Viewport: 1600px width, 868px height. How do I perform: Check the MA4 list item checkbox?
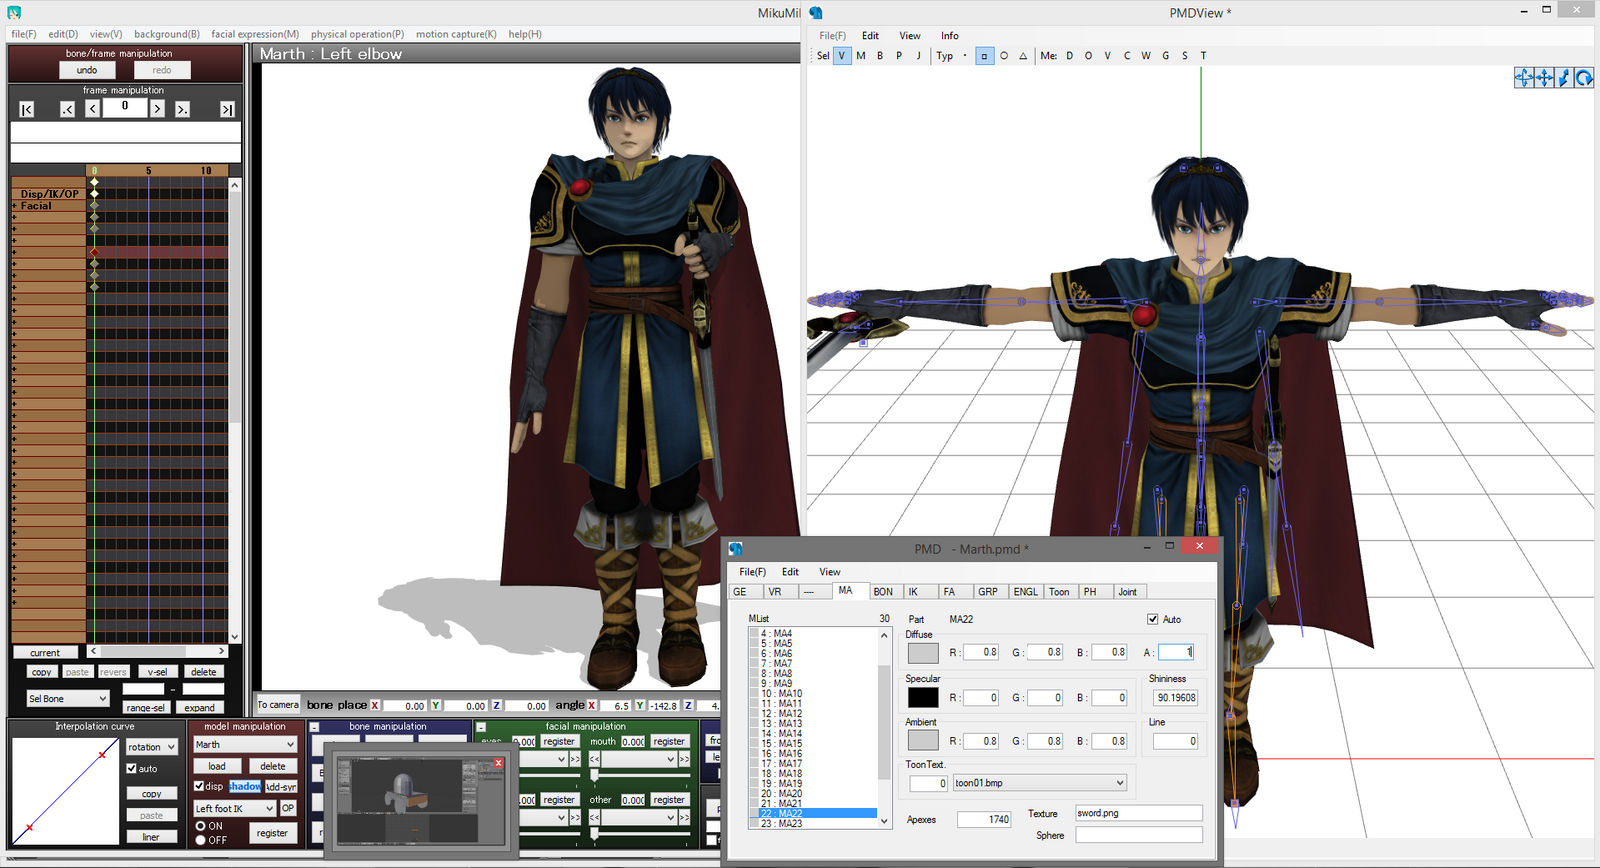(x=754, y=633)
